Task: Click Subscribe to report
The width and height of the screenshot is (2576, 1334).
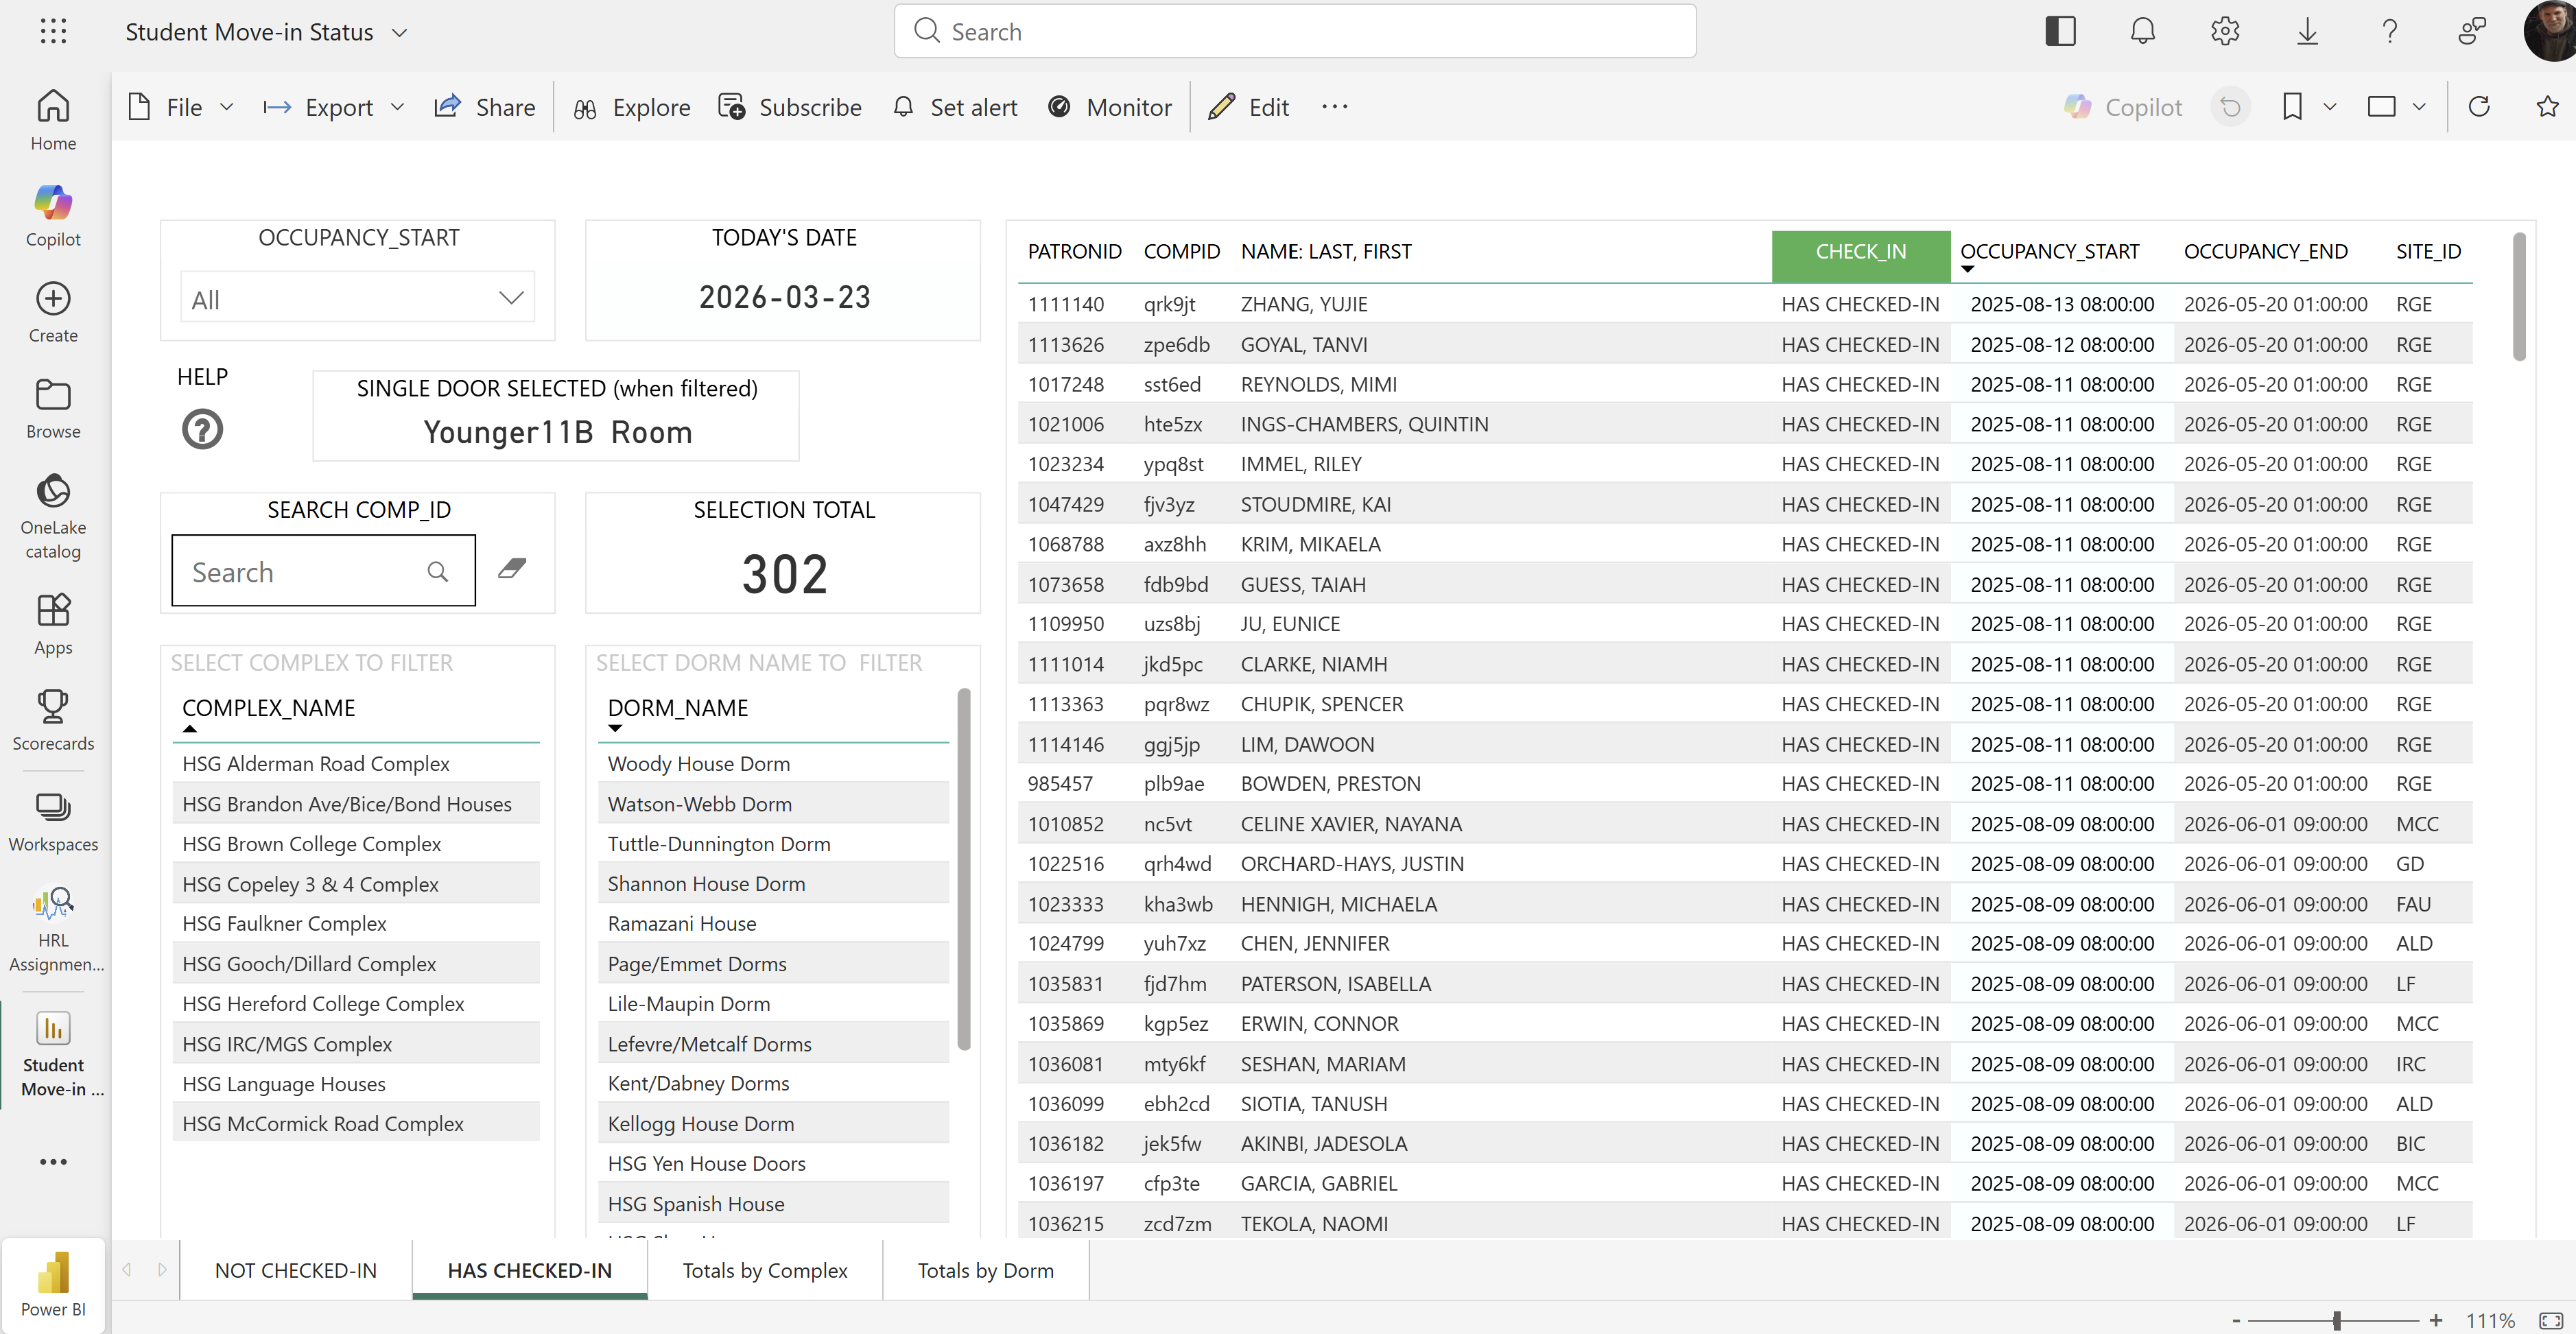Action: pos(790,107)
